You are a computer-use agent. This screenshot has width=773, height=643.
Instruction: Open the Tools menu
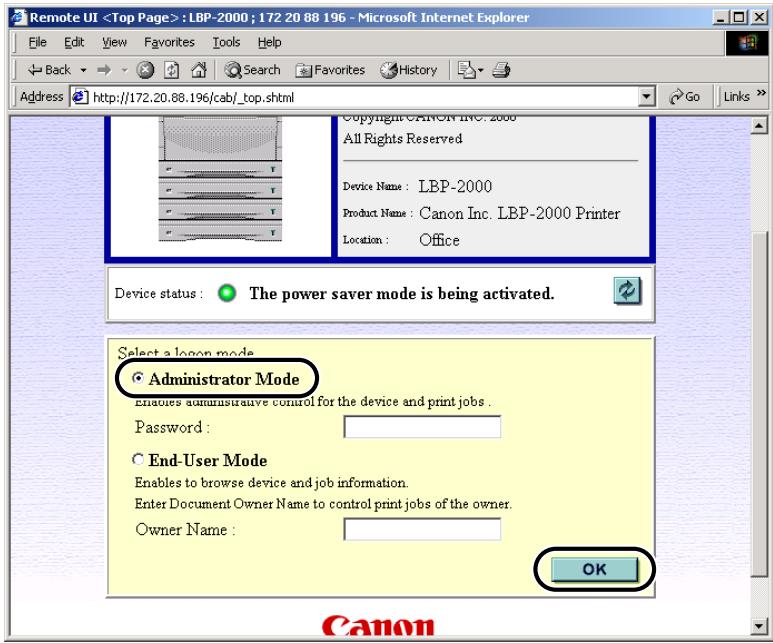226,42
